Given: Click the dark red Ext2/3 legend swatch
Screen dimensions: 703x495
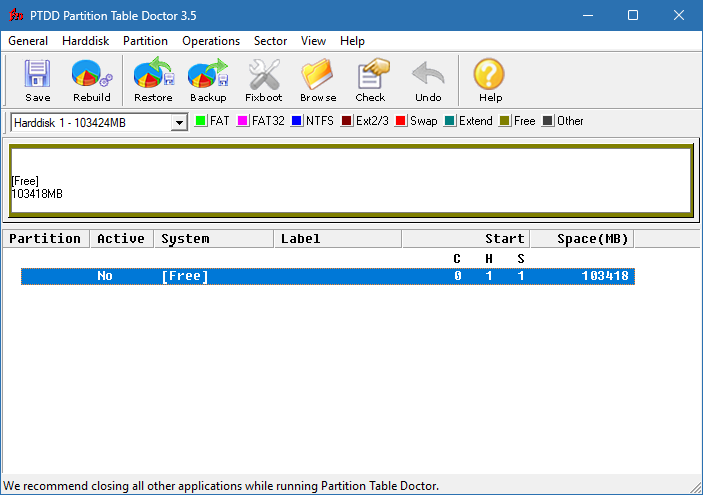Looking at the screenshot, I should [347, 121].
